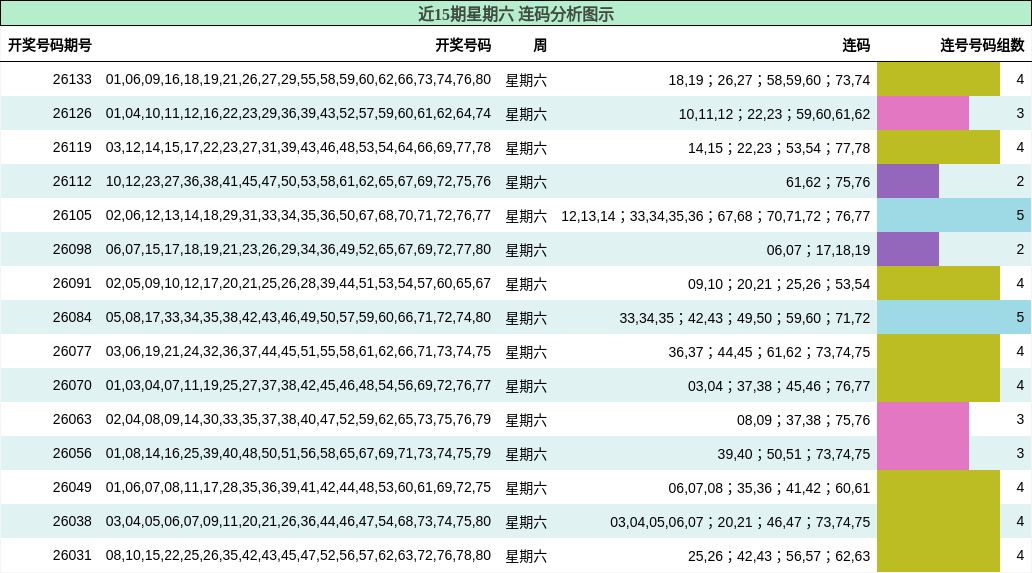
Task: Click 连码 cell 03,04；37,38；45,46；76,77
Action: tap(779, 386)
